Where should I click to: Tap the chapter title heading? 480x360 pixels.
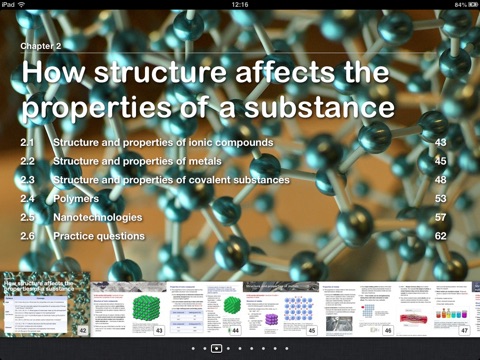[208, 90]
